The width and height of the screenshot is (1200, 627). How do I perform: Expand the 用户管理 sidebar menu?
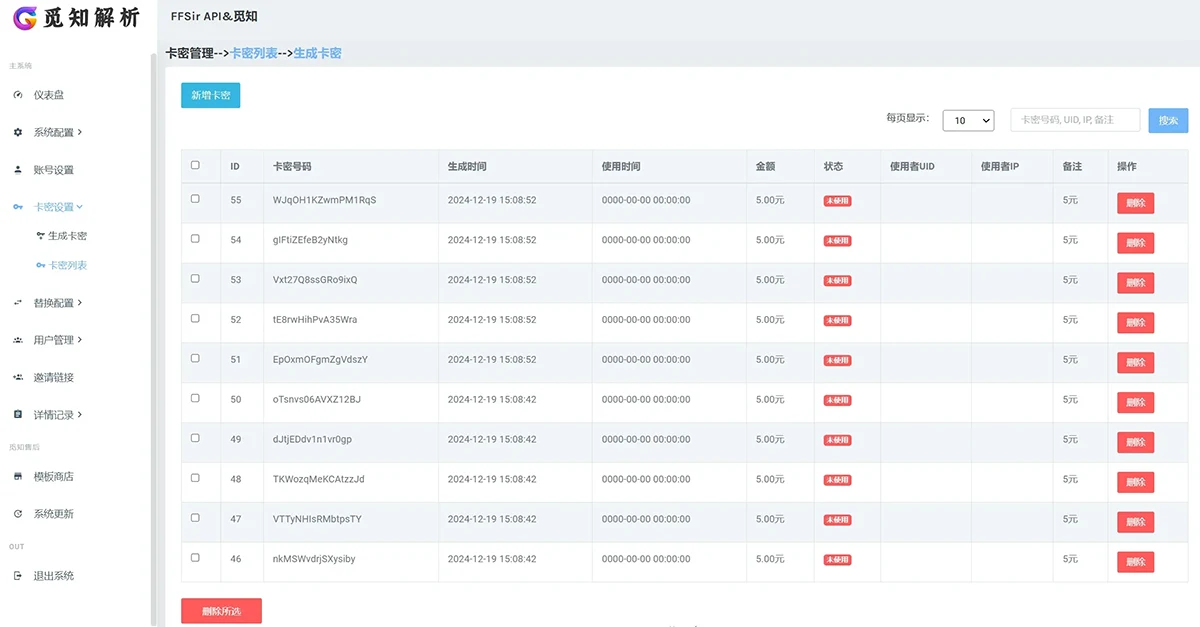(x=57, y=340)
